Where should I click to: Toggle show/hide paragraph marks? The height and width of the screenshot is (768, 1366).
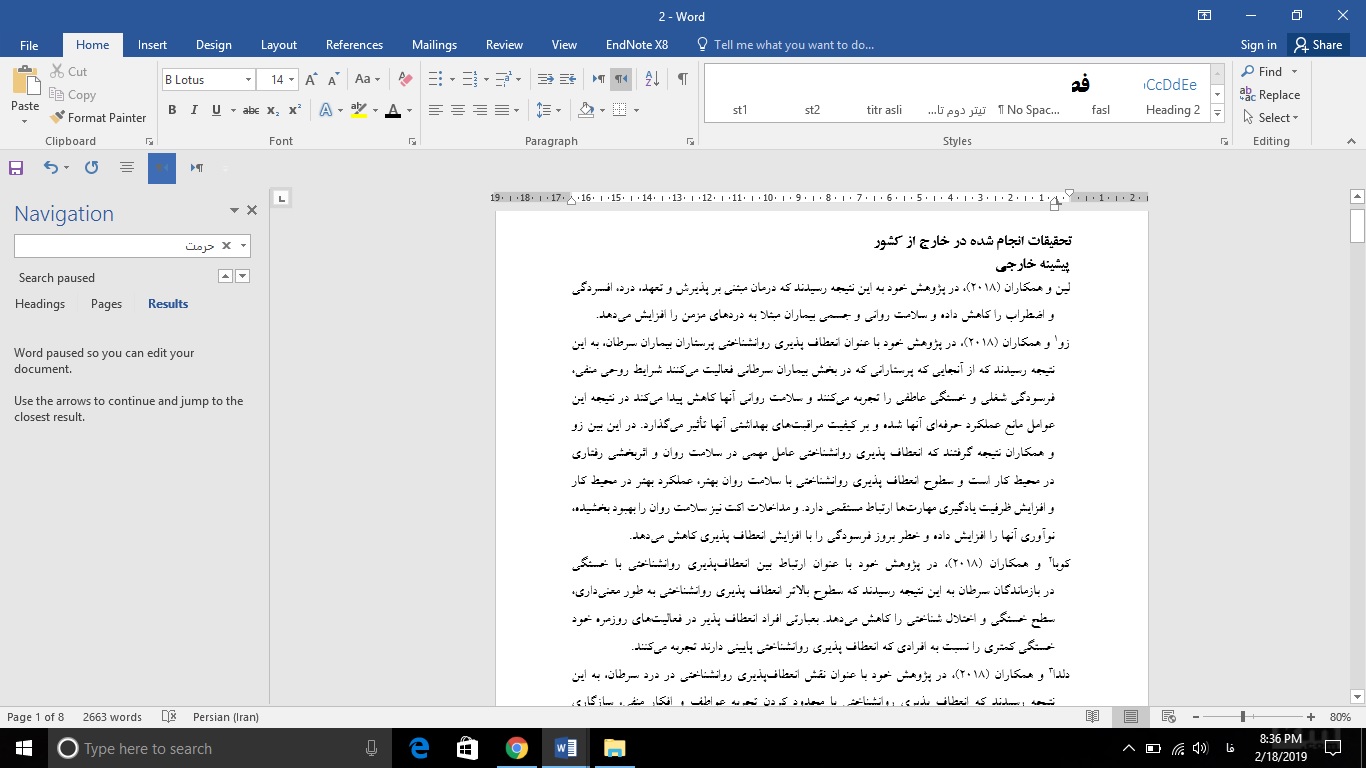pyautogui.click(x=682, y=79)
